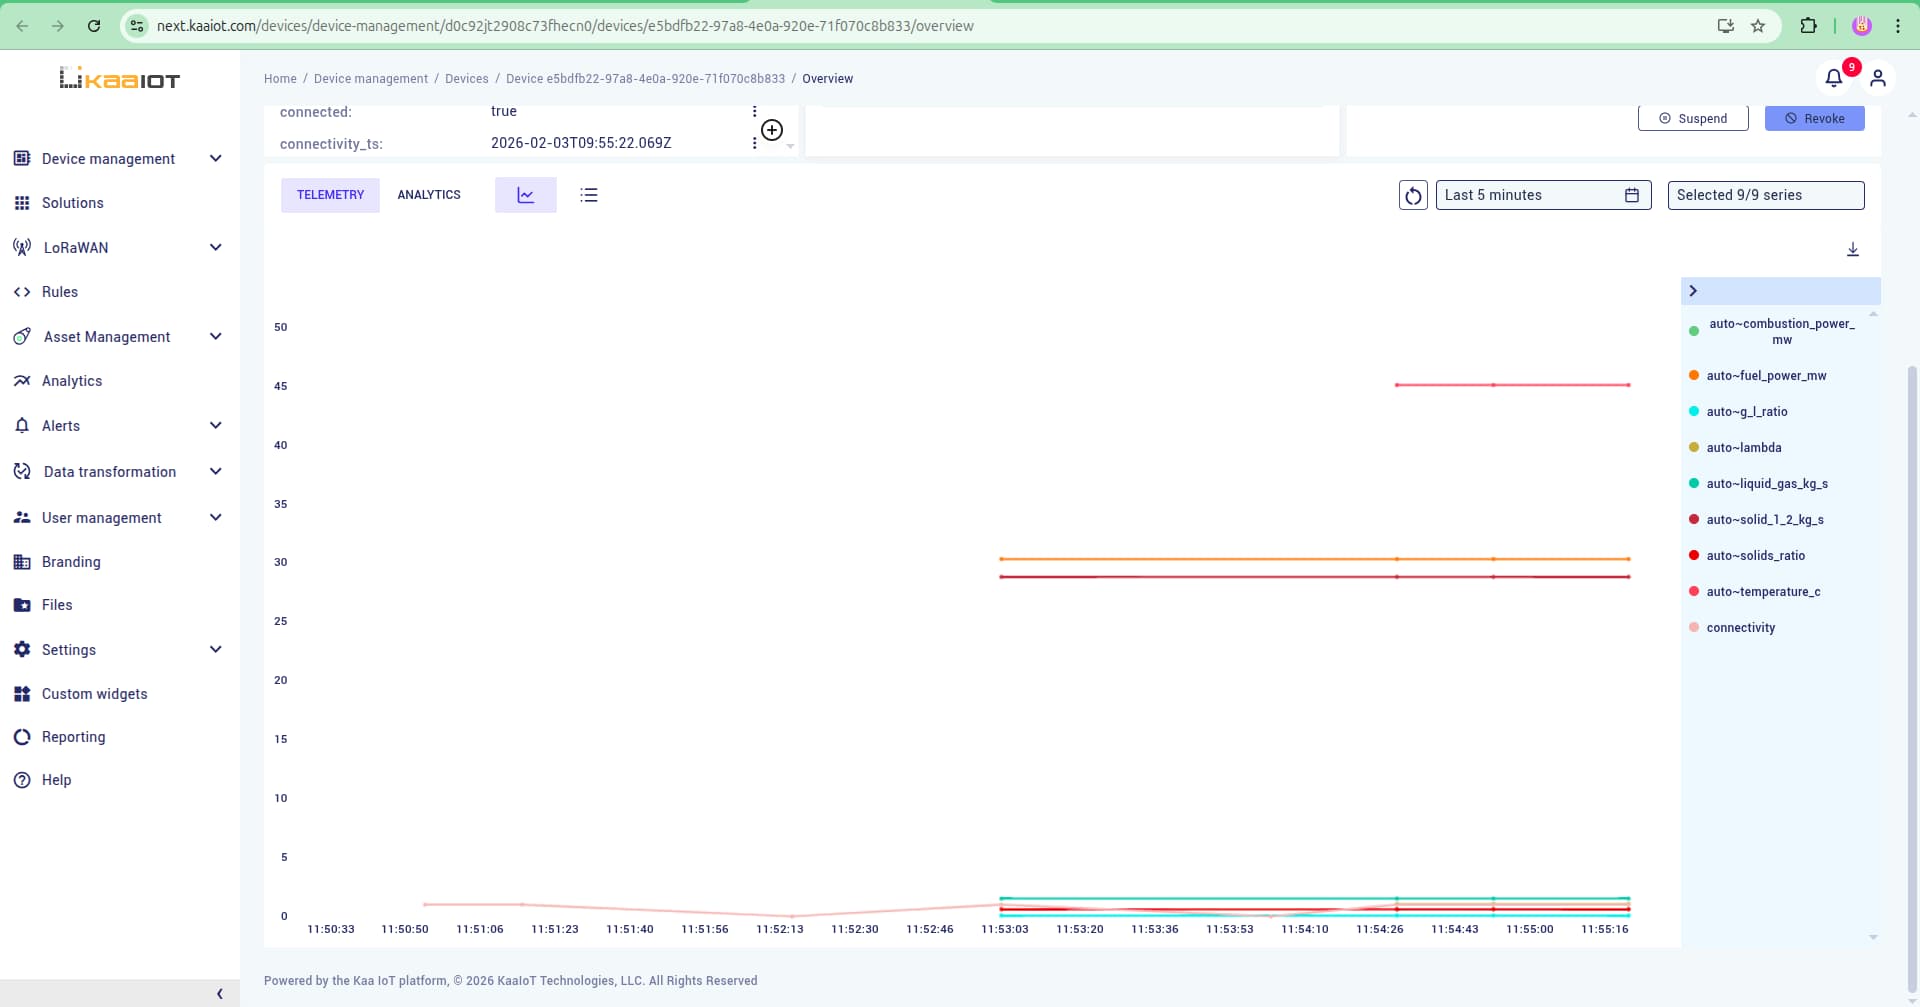Switch to the ANALYTICS tab
Image resolution: width=1920 pixels, height=1007 pixels.
pyautogui.click(x=429, y=195)
